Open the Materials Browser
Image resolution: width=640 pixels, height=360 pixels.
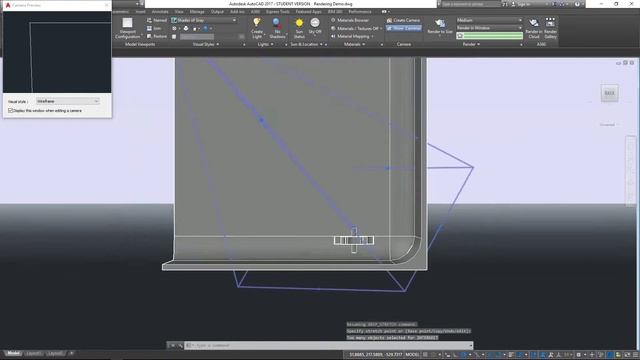tap(349, 20)
